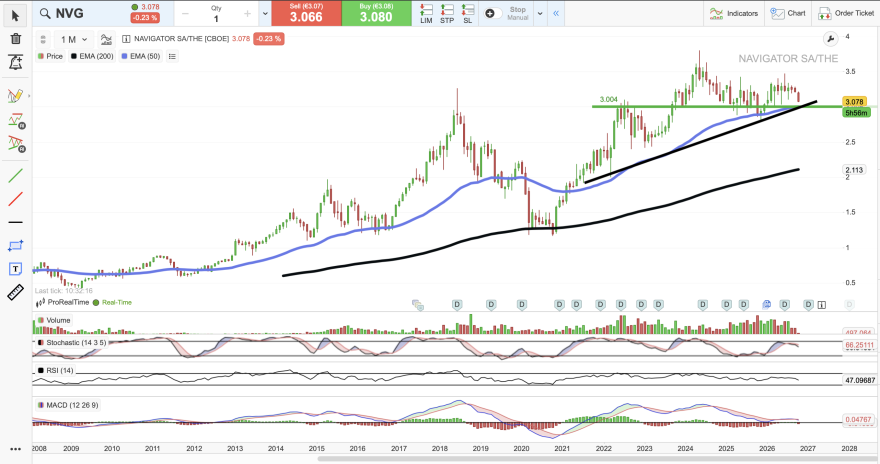Image resolution: width=880 pixels, height=464 pixels.
Task: Open the Order Ticket
Action: tap(846, 13)
